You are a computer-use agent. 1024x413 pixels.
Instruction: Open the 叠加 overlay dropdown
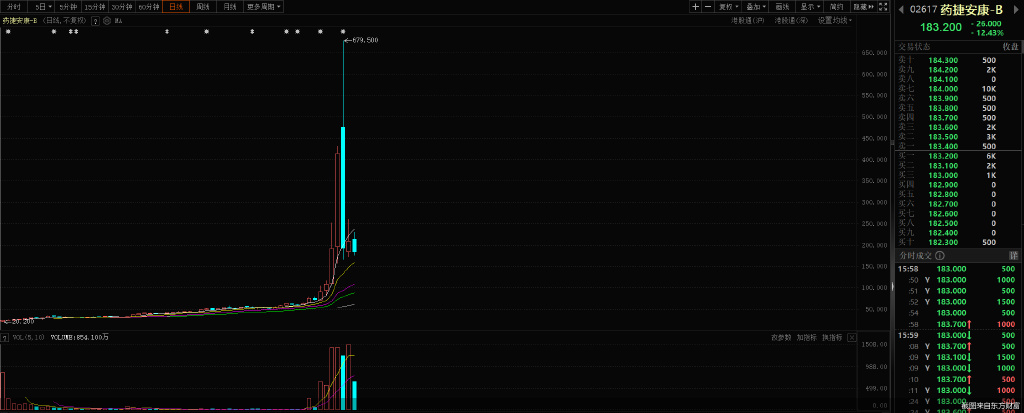pyautogui.click(x=756, y=7)
